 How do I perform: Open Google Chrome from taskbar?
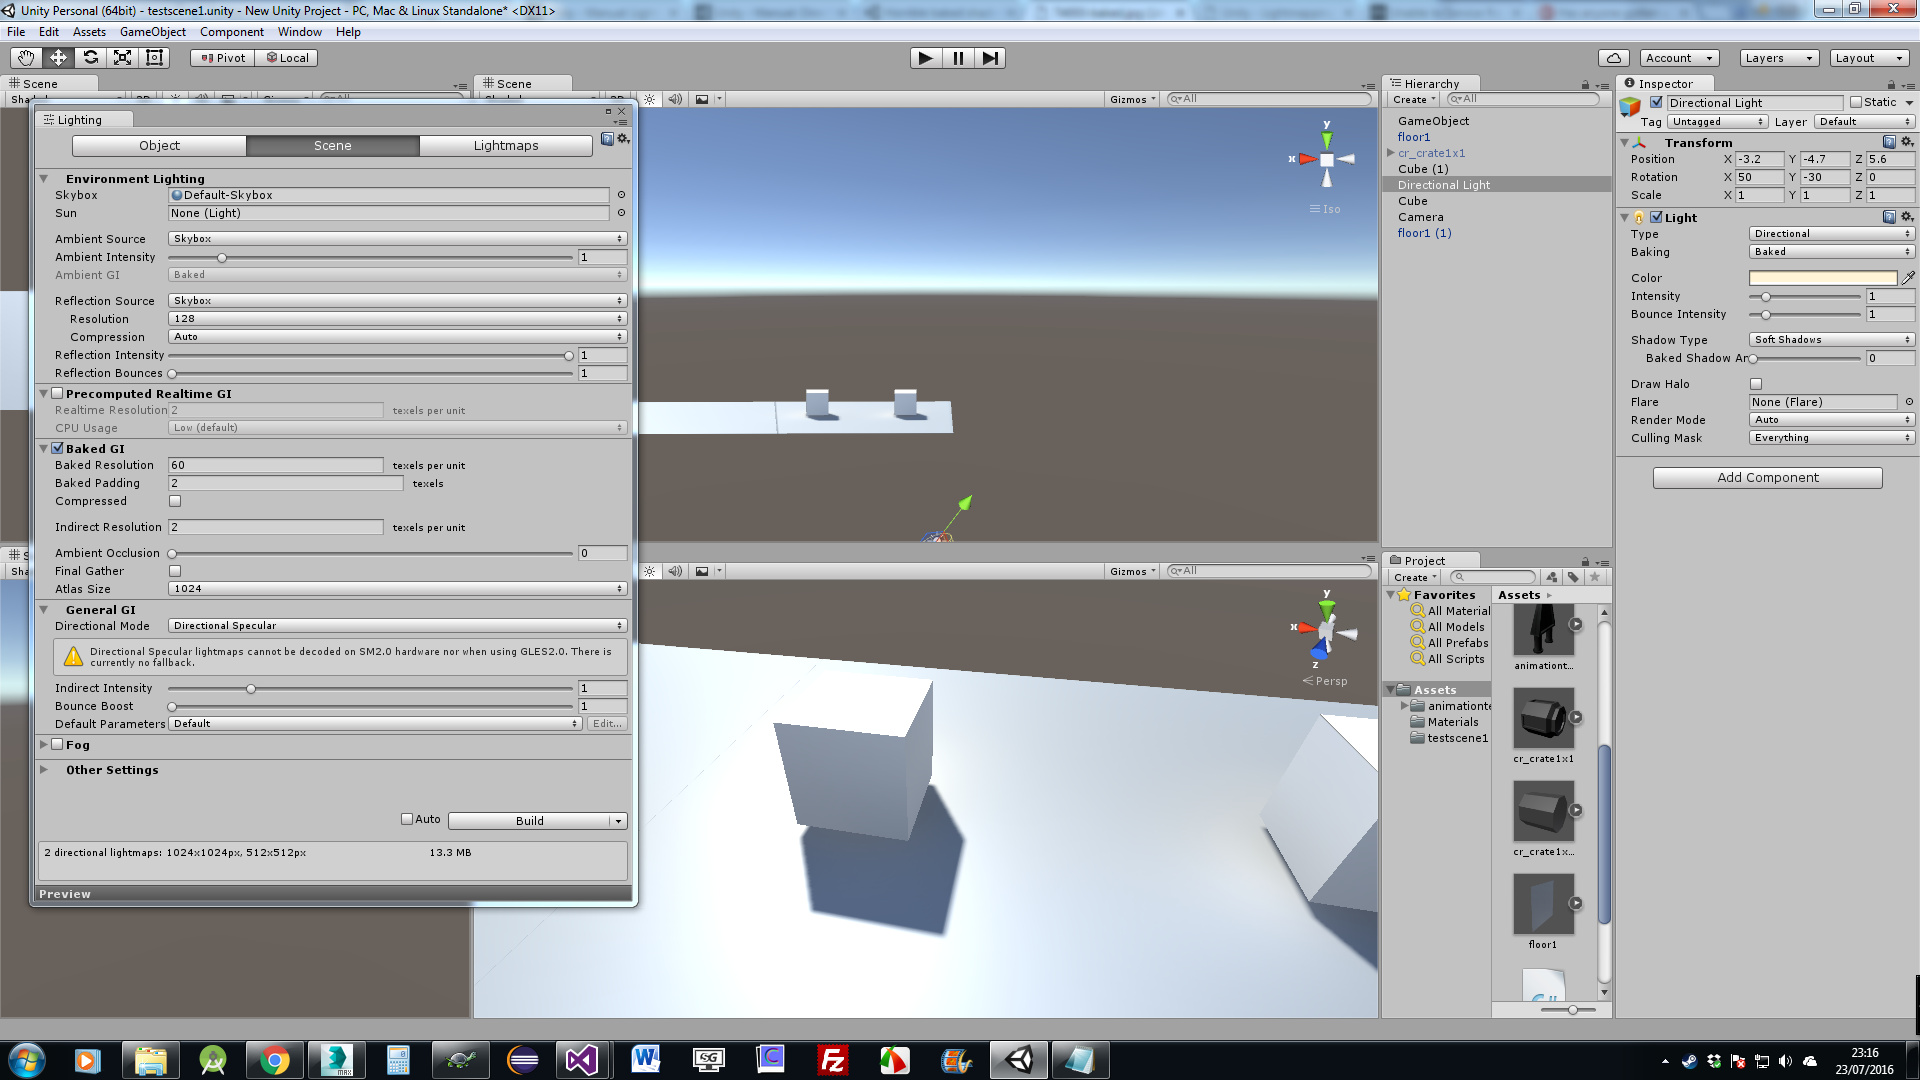point(274,1060)
